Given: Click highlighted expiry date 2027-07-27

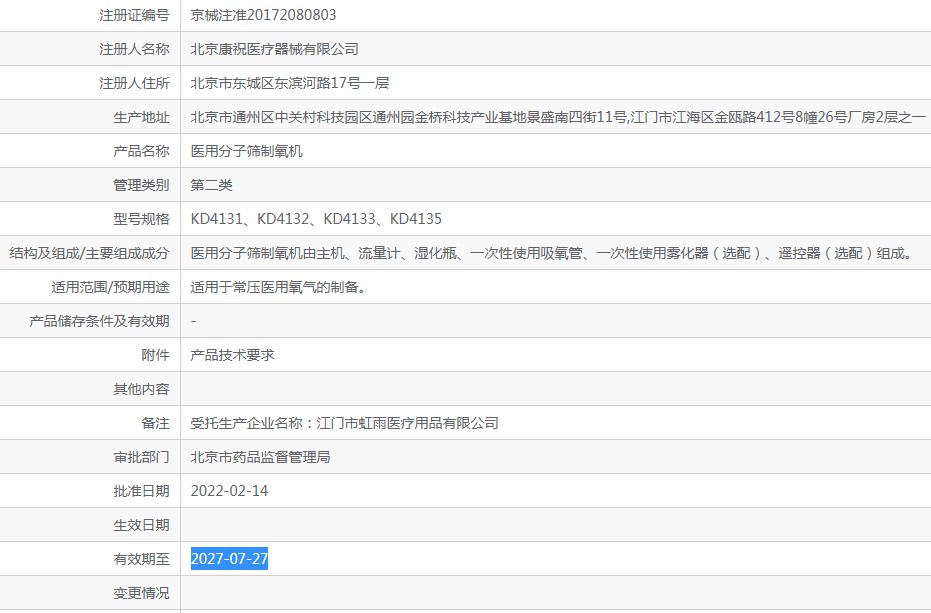Looking at the screenshot, I should click(229, 559).
